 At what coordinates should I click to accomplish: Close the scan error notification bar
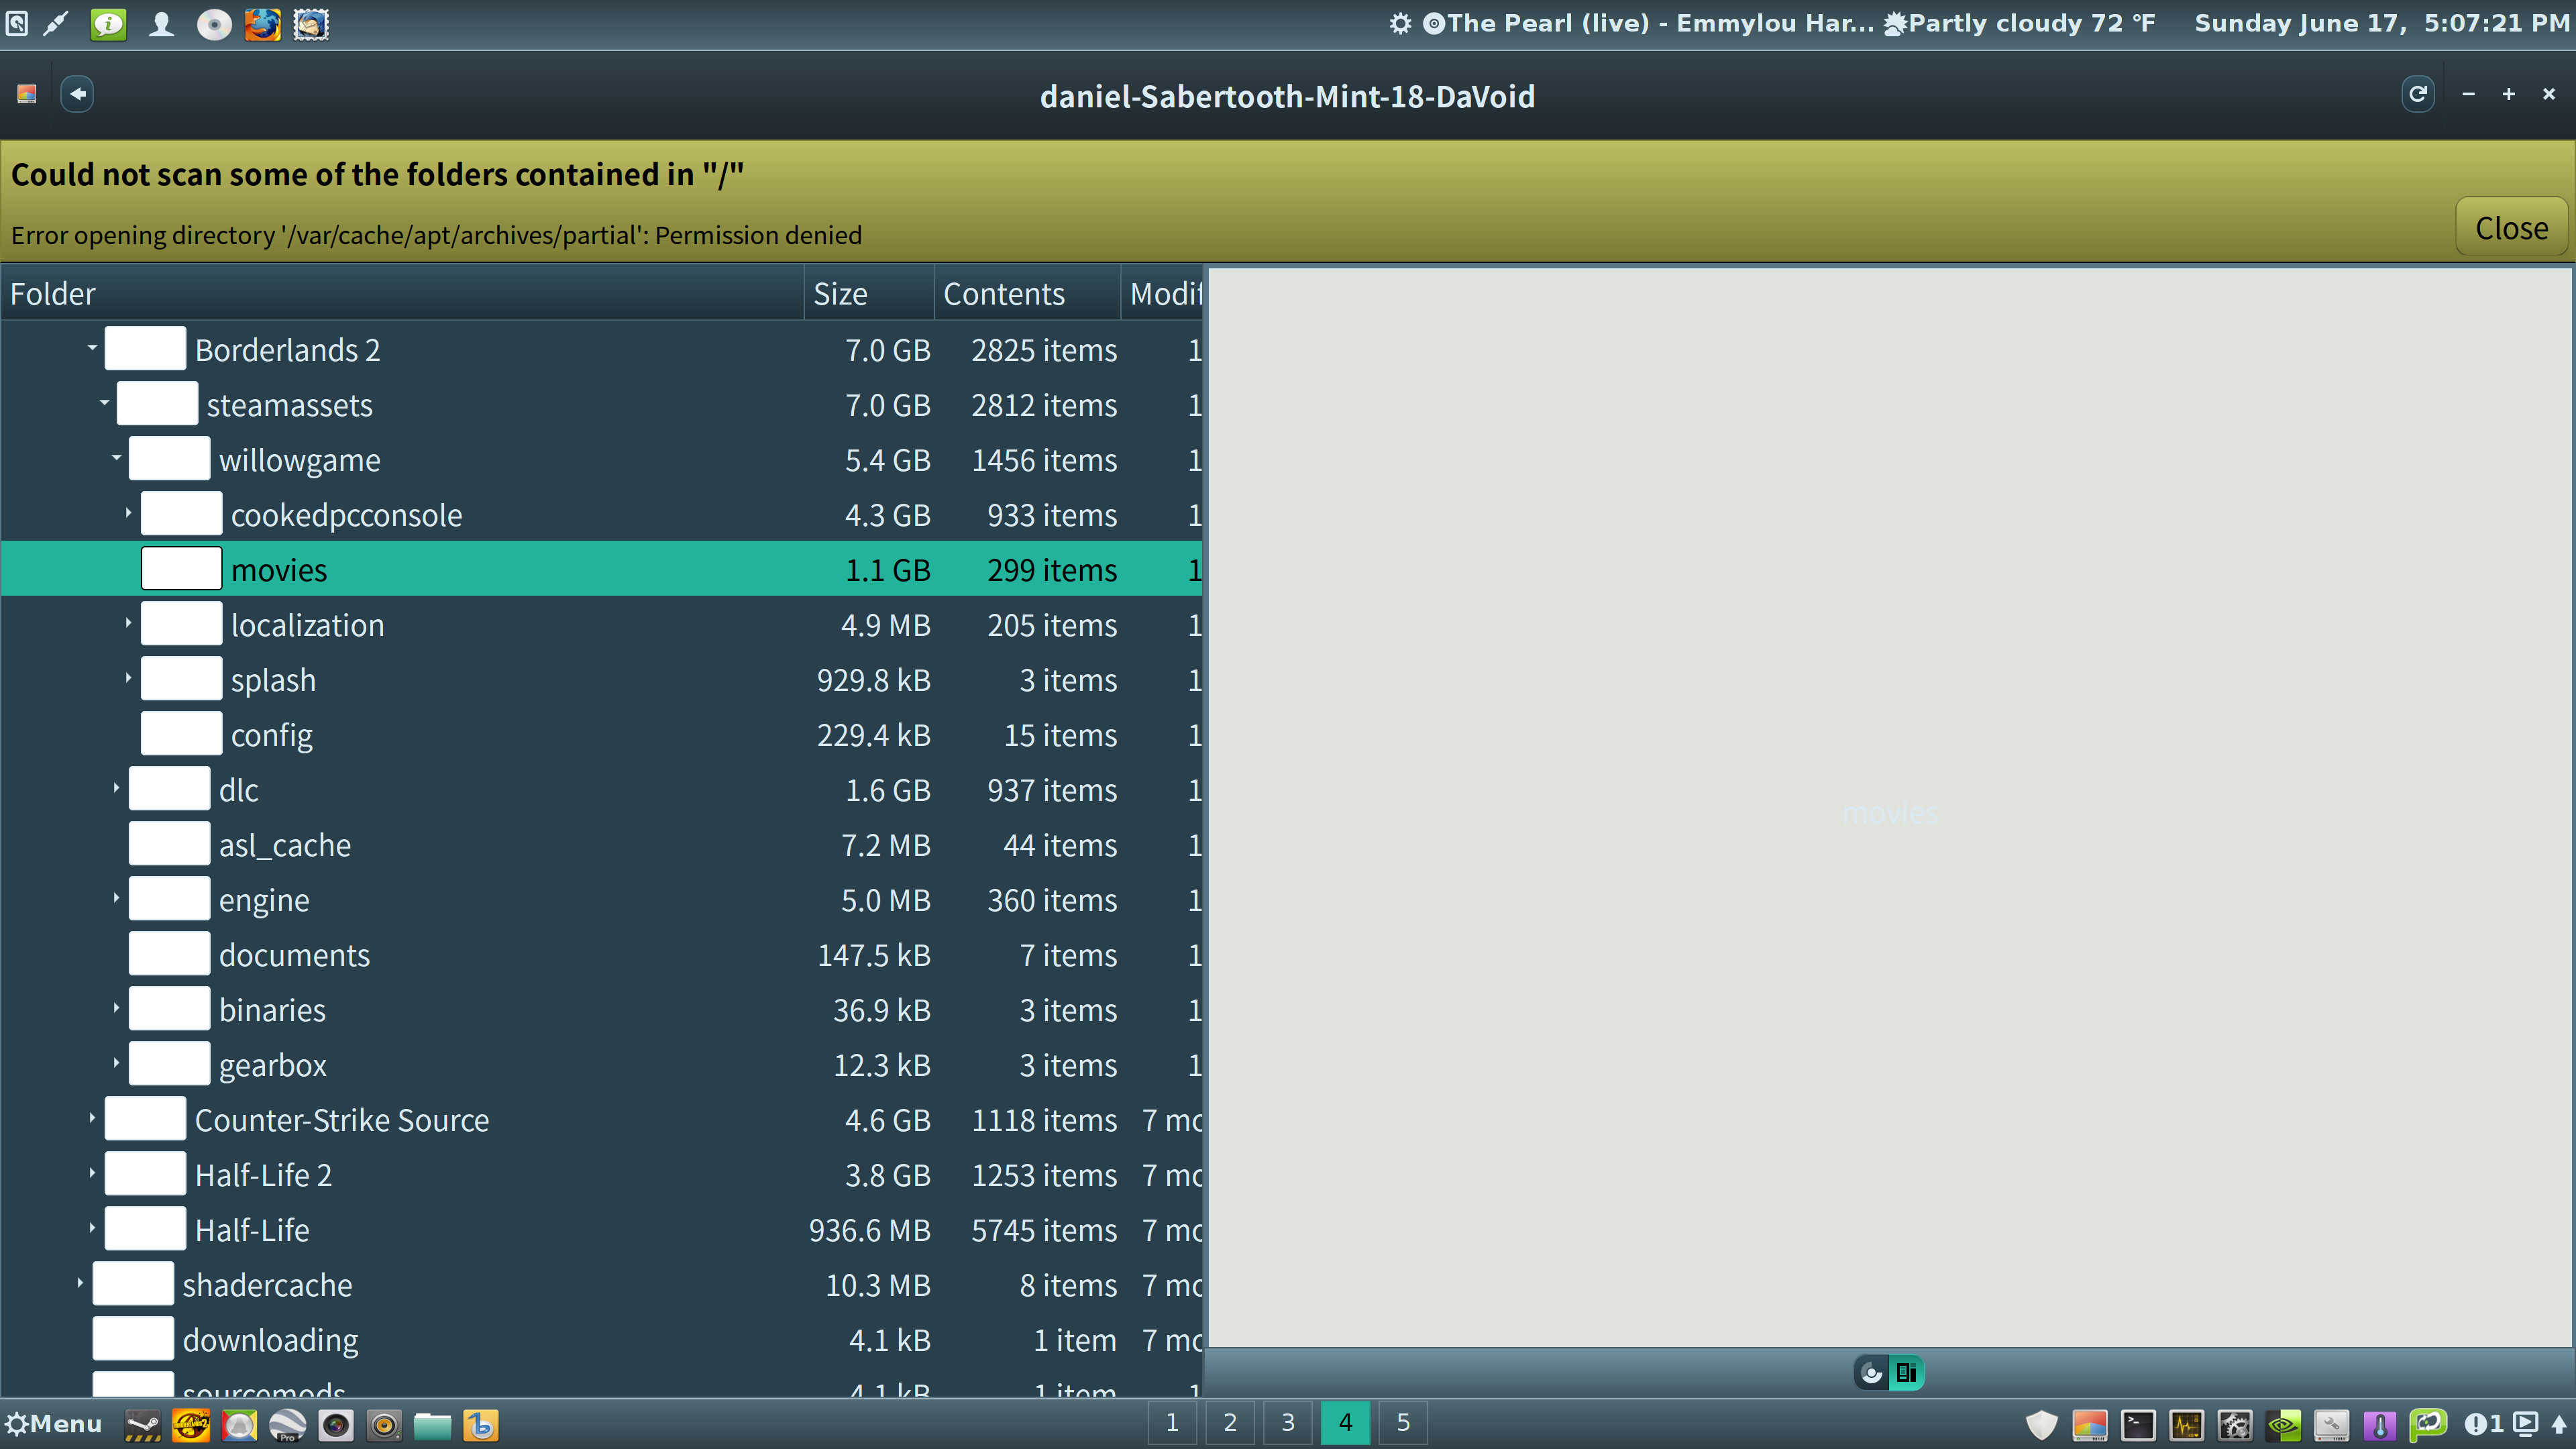(2511, 228)
